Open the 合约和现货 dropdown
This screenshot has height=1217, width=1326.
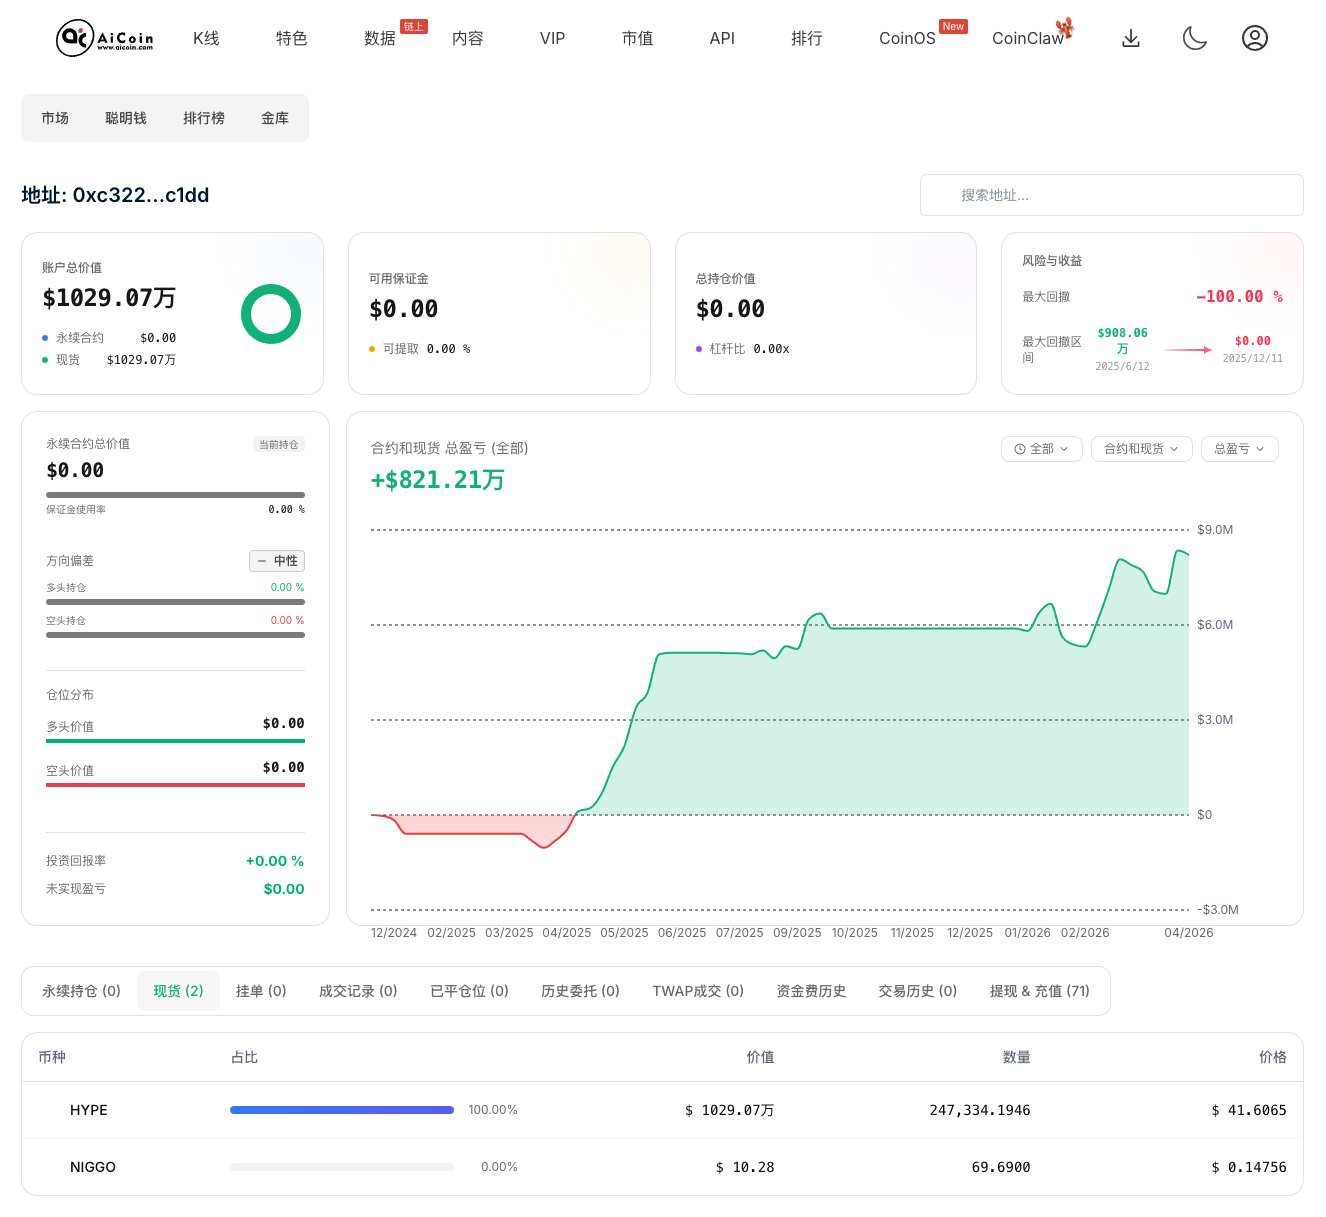pos(1140,449)
